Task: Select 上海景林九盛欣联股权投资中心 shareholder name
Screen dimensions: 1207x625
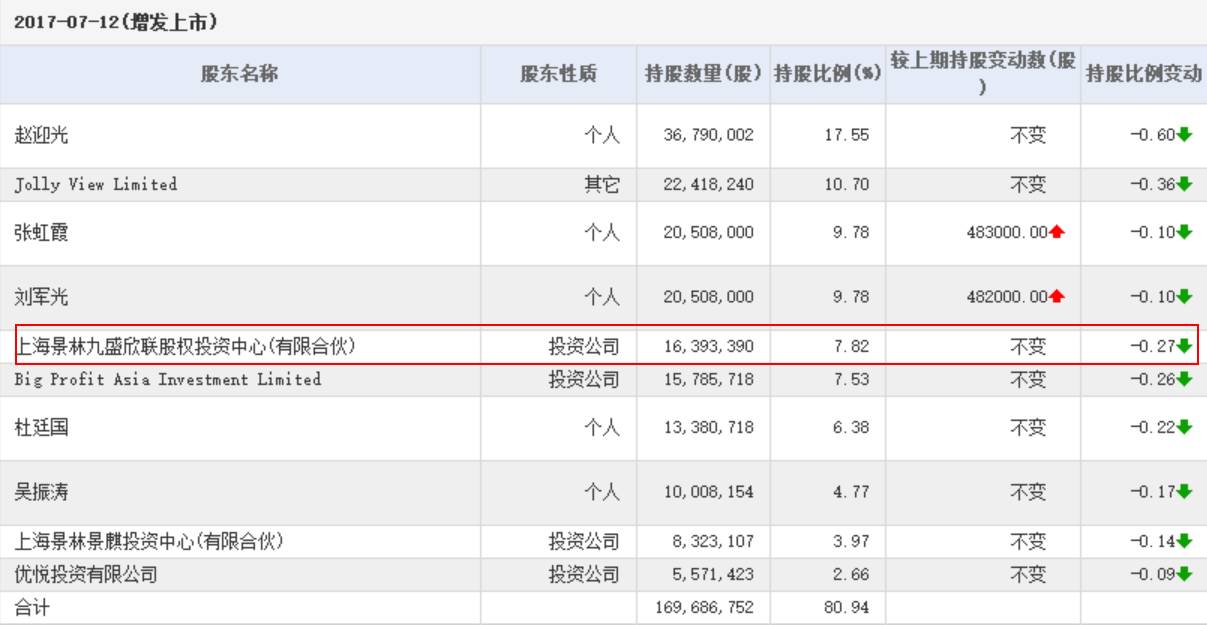Action: coord(186,347)
